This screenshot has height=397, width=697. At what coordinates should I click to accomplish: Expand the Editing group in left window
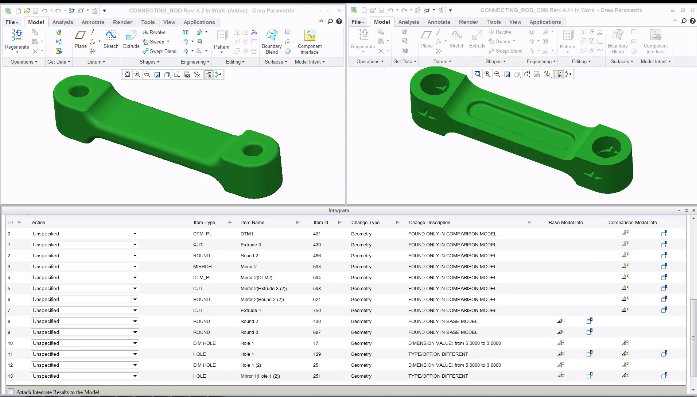[234, 62]
